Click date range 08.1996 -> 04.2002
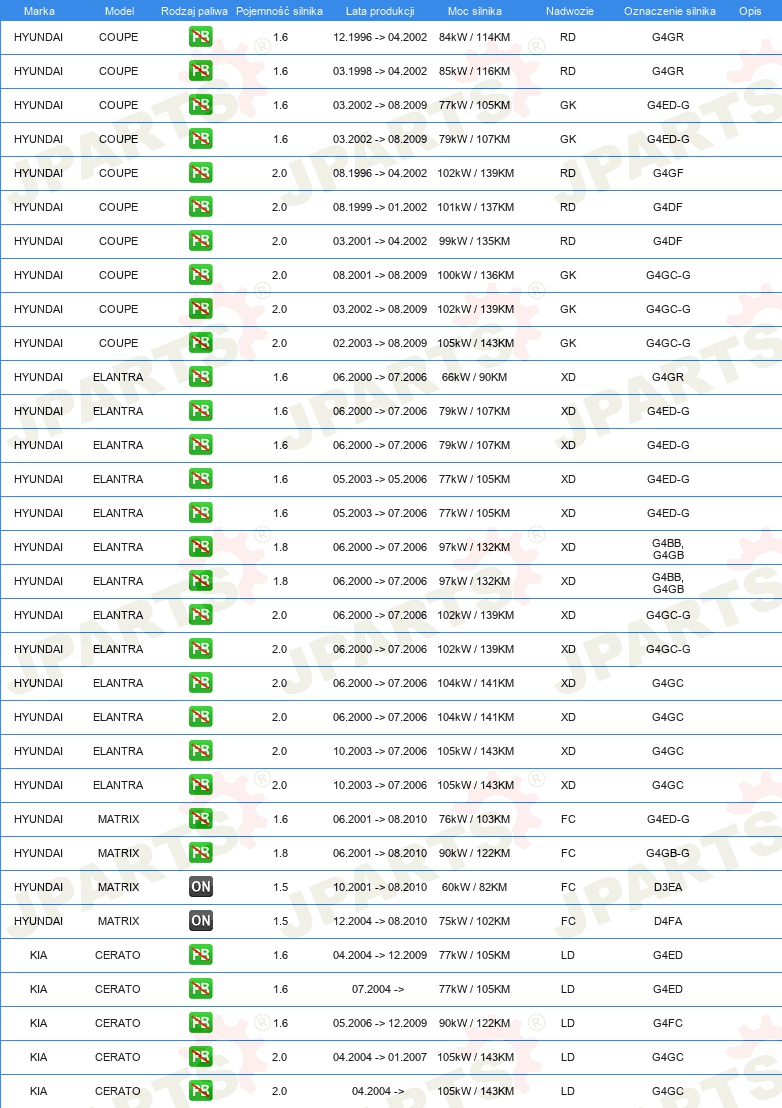 380,173
